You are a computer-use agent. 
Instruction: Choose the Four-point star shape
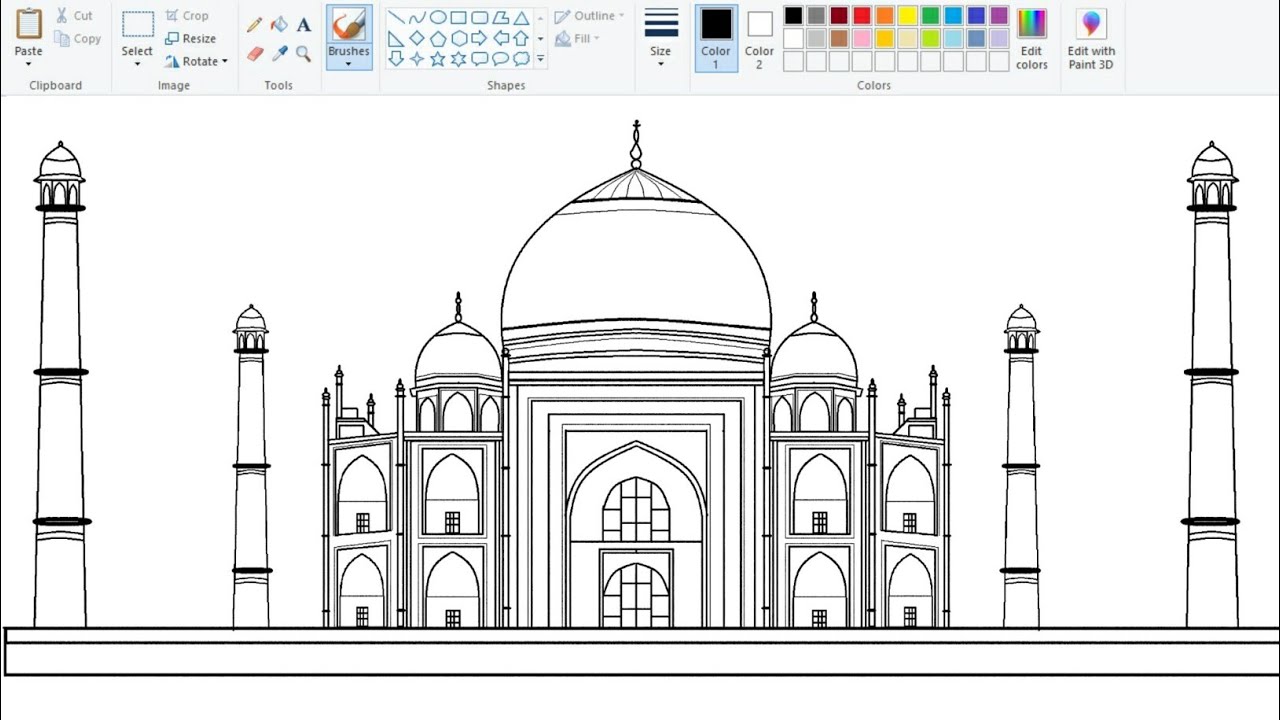[417, 59]
